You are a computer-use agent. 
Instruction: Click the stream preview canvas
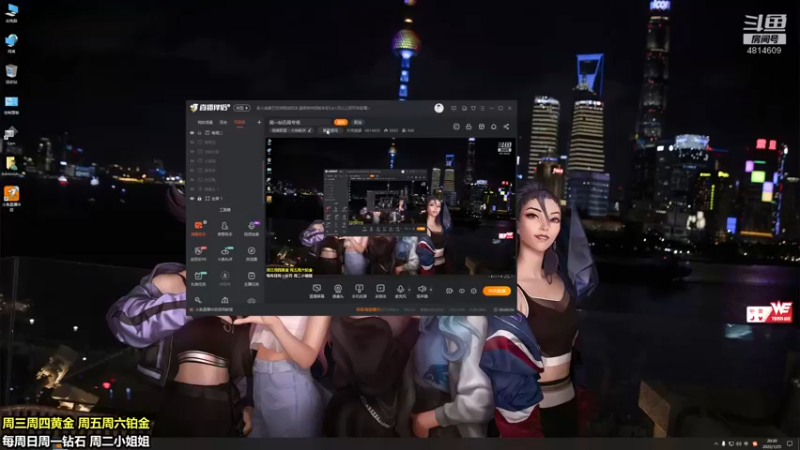tap(390, 207)
